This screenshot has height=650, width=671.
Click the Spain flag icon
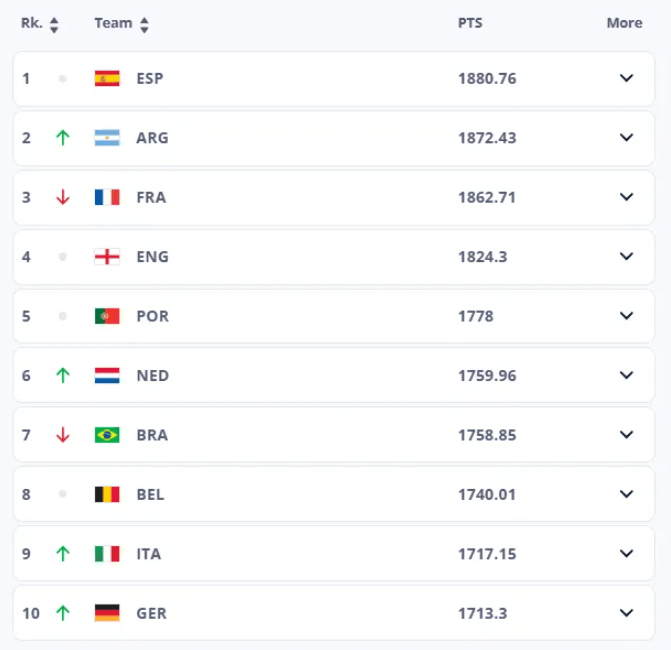pyautogui.click(x=107, y=78)
